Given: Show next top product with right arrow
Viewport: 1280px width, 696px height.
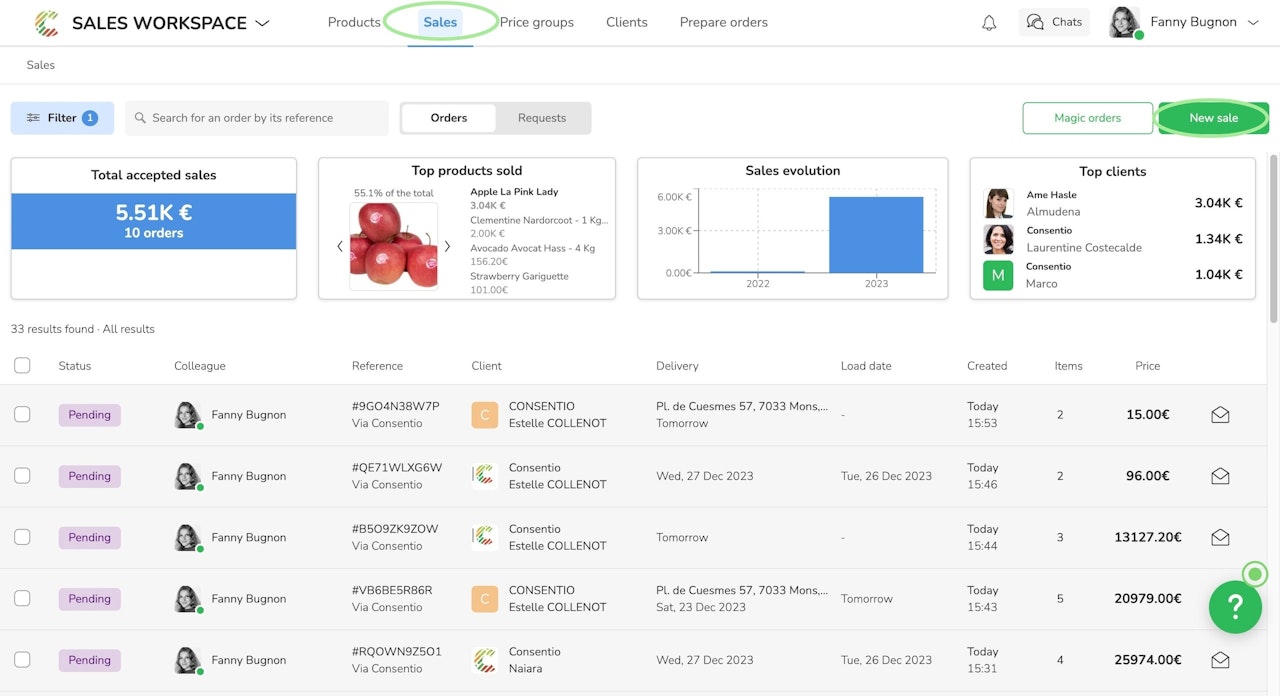Looking at the screenshot, I should [447, 246].
